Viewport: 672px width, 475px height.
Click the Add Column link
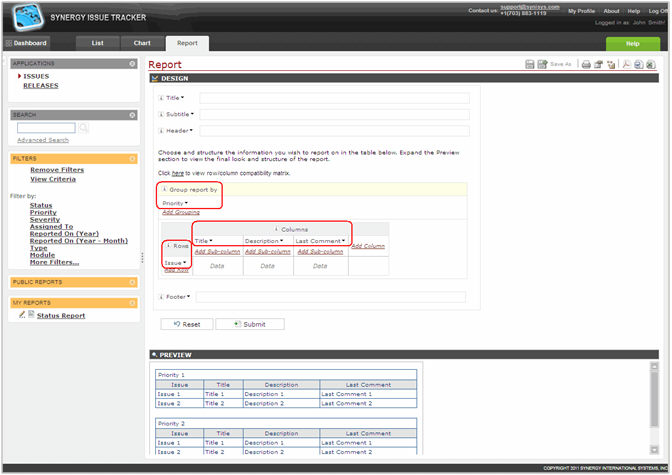pyautogui.click(x=368, y=246)
